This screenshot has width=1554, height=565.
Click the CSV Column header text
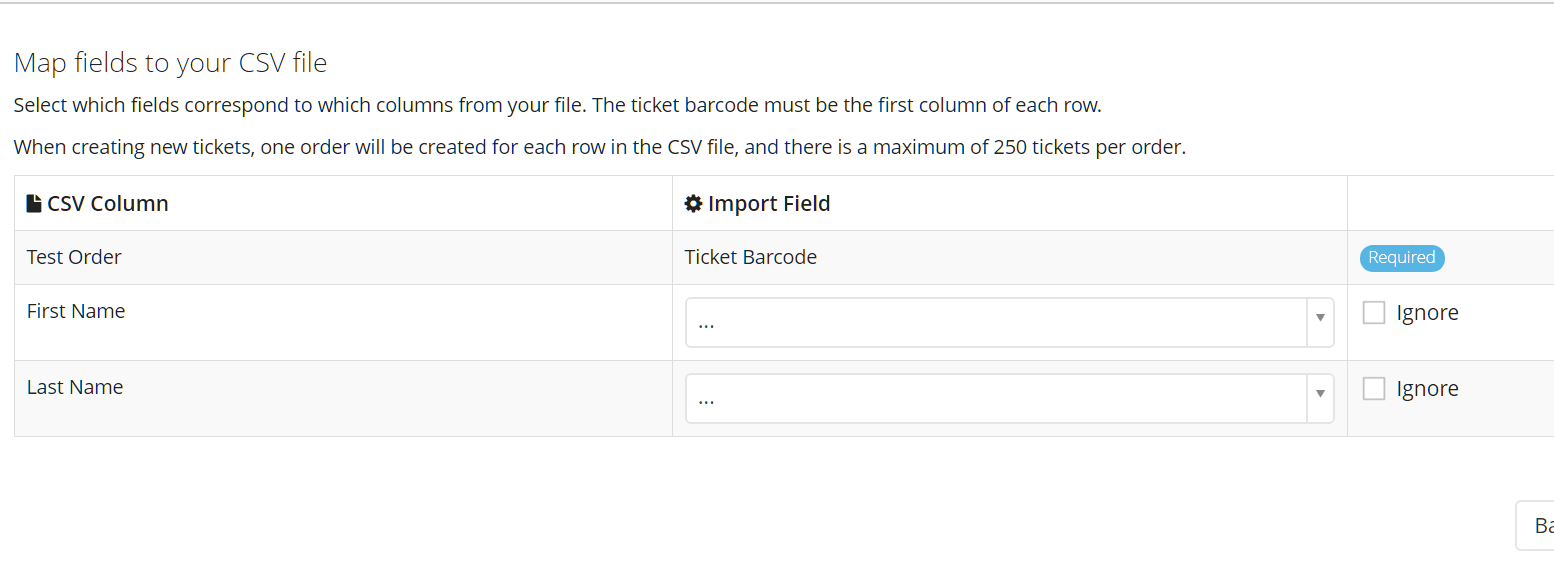(x=108, y=204)
